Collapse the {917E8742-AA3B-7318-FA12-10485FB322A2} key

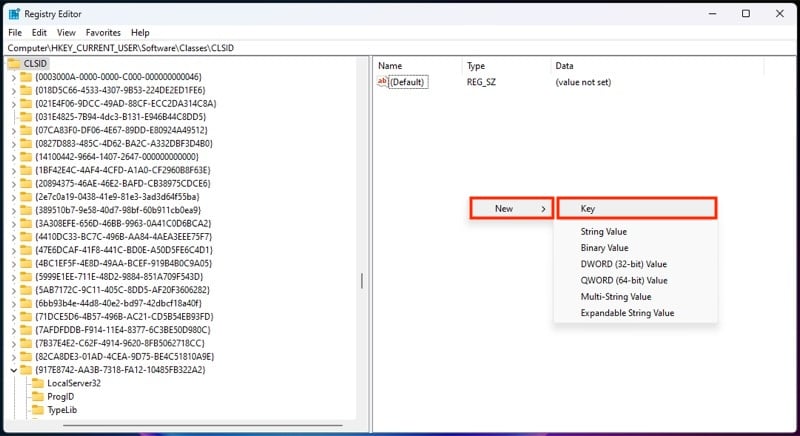14,370
